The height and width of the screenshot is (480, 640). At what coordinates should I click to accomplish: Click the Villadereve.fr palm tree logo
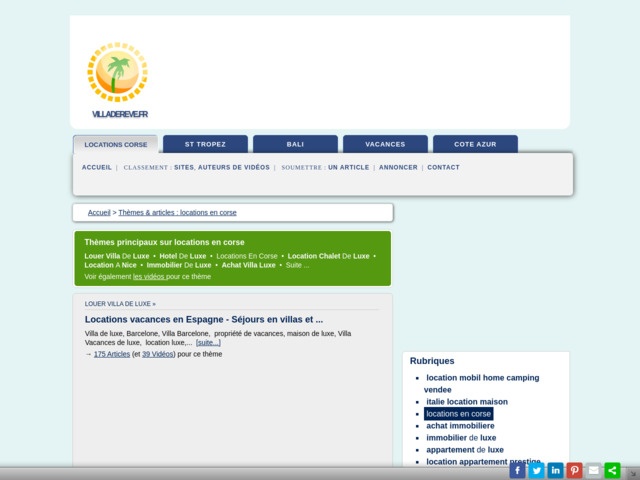pyautogui.click(x=118, y=80)
